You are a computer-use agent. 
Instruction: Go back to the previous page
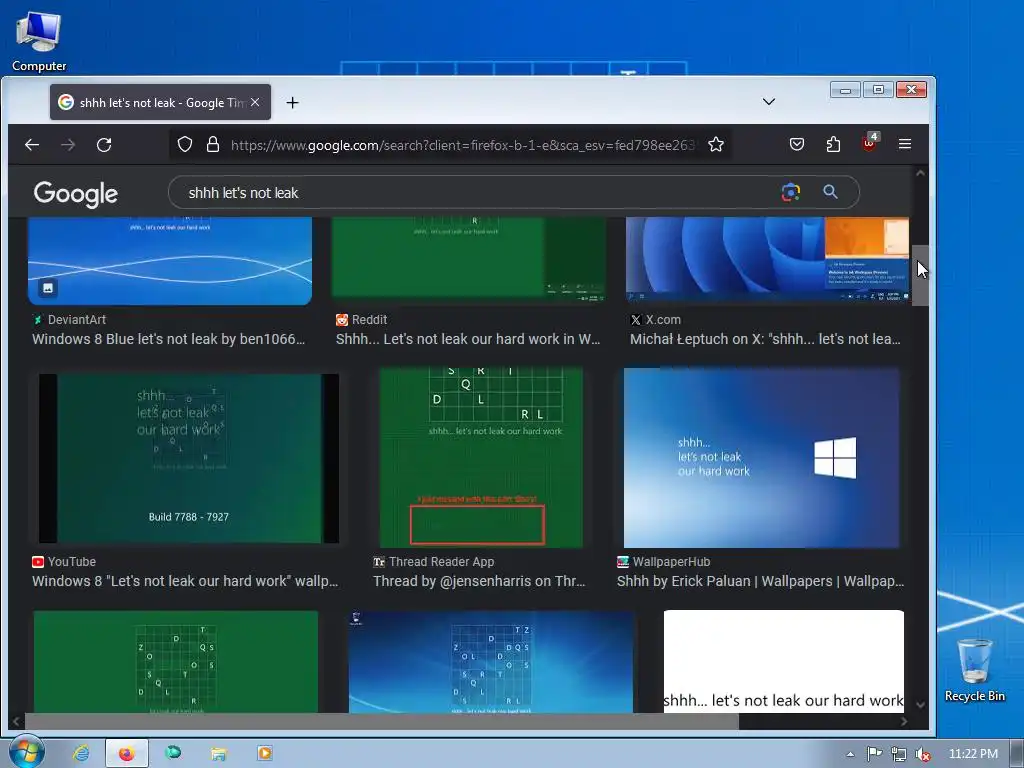tap(32, 144)
